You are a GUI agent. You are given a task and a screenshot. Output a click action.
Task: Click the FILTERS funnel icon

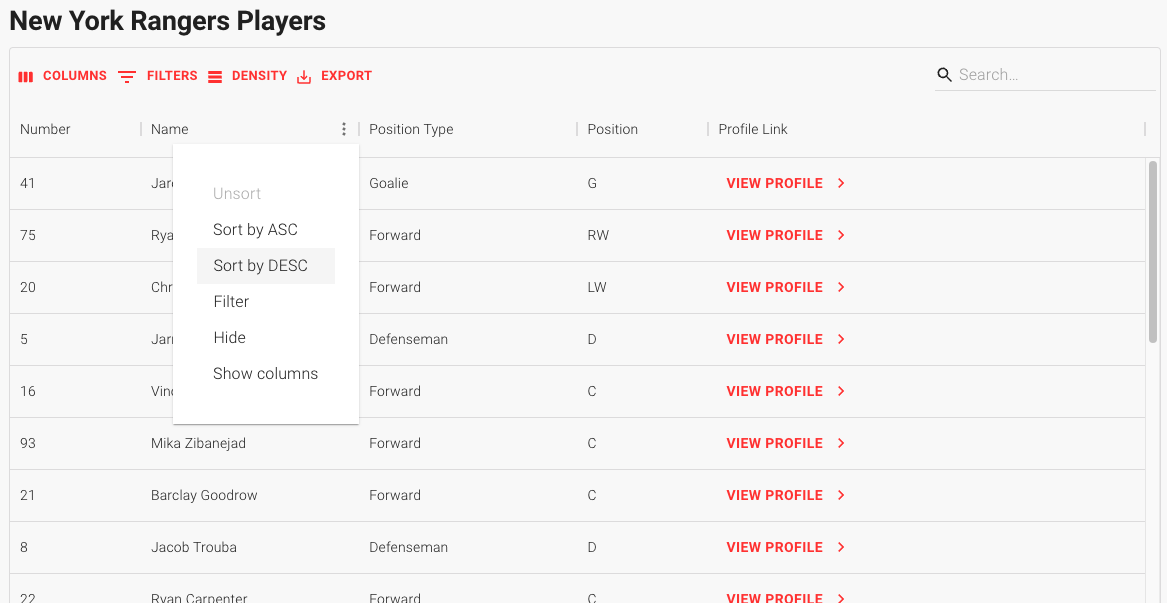126,76
